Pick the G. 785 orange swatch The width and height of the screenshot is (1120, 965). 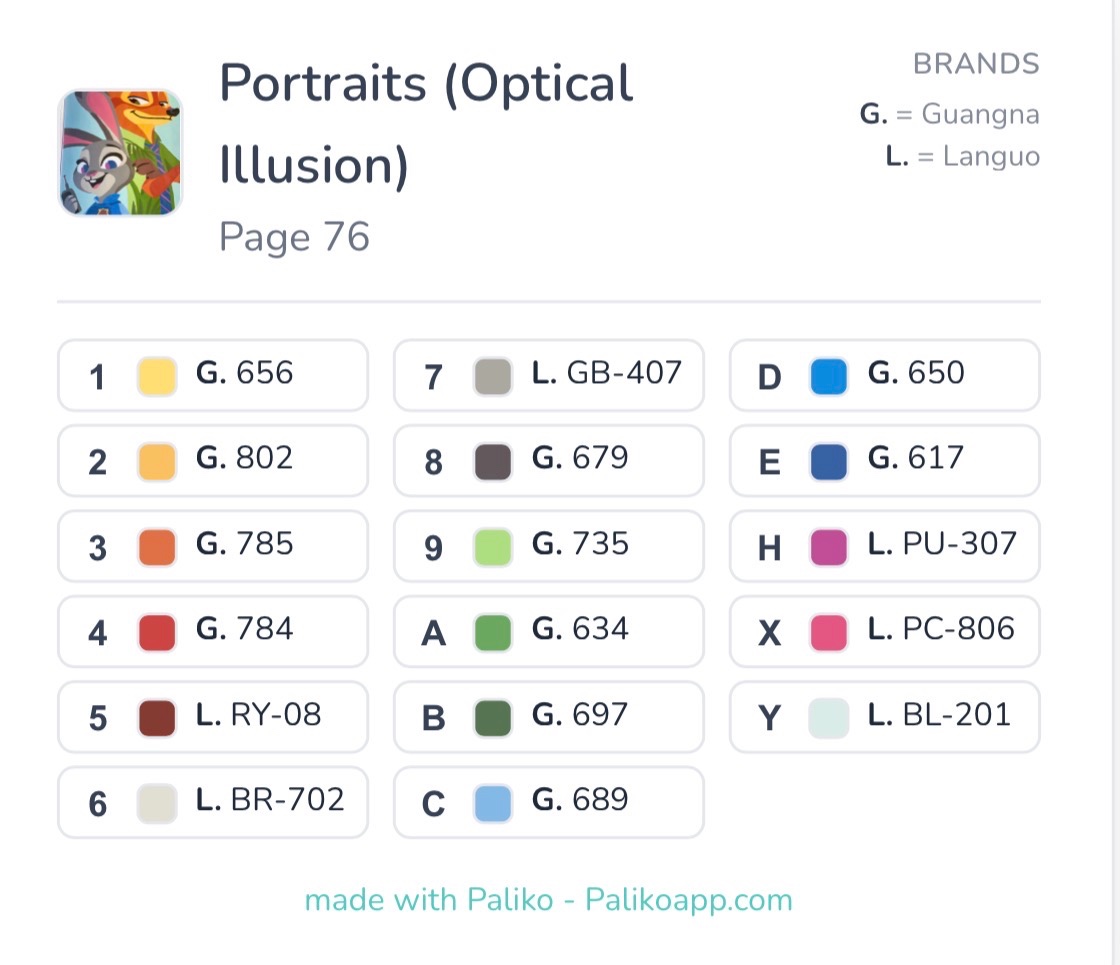(156, 547)
